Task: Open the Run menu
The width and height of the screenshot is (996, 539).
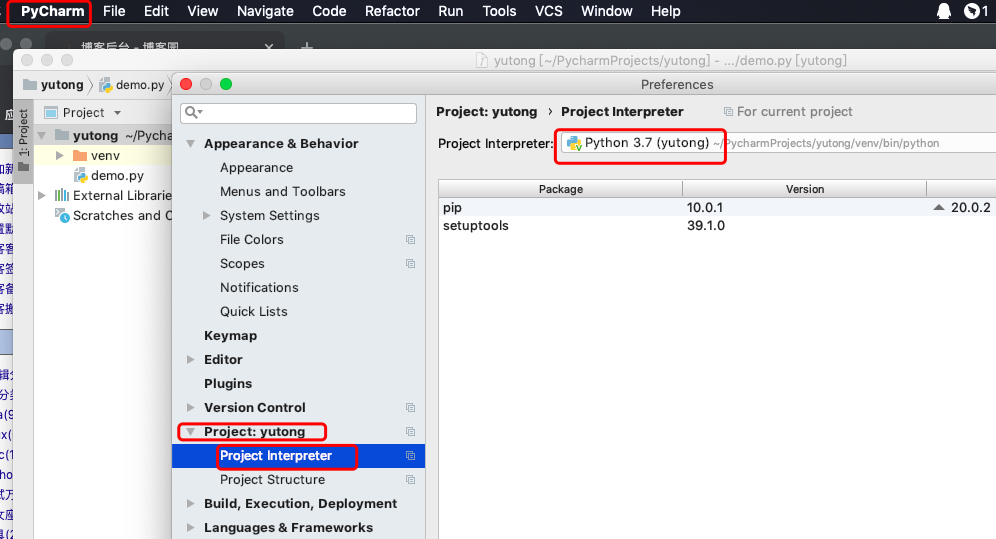Action: (x=450, y=11)
